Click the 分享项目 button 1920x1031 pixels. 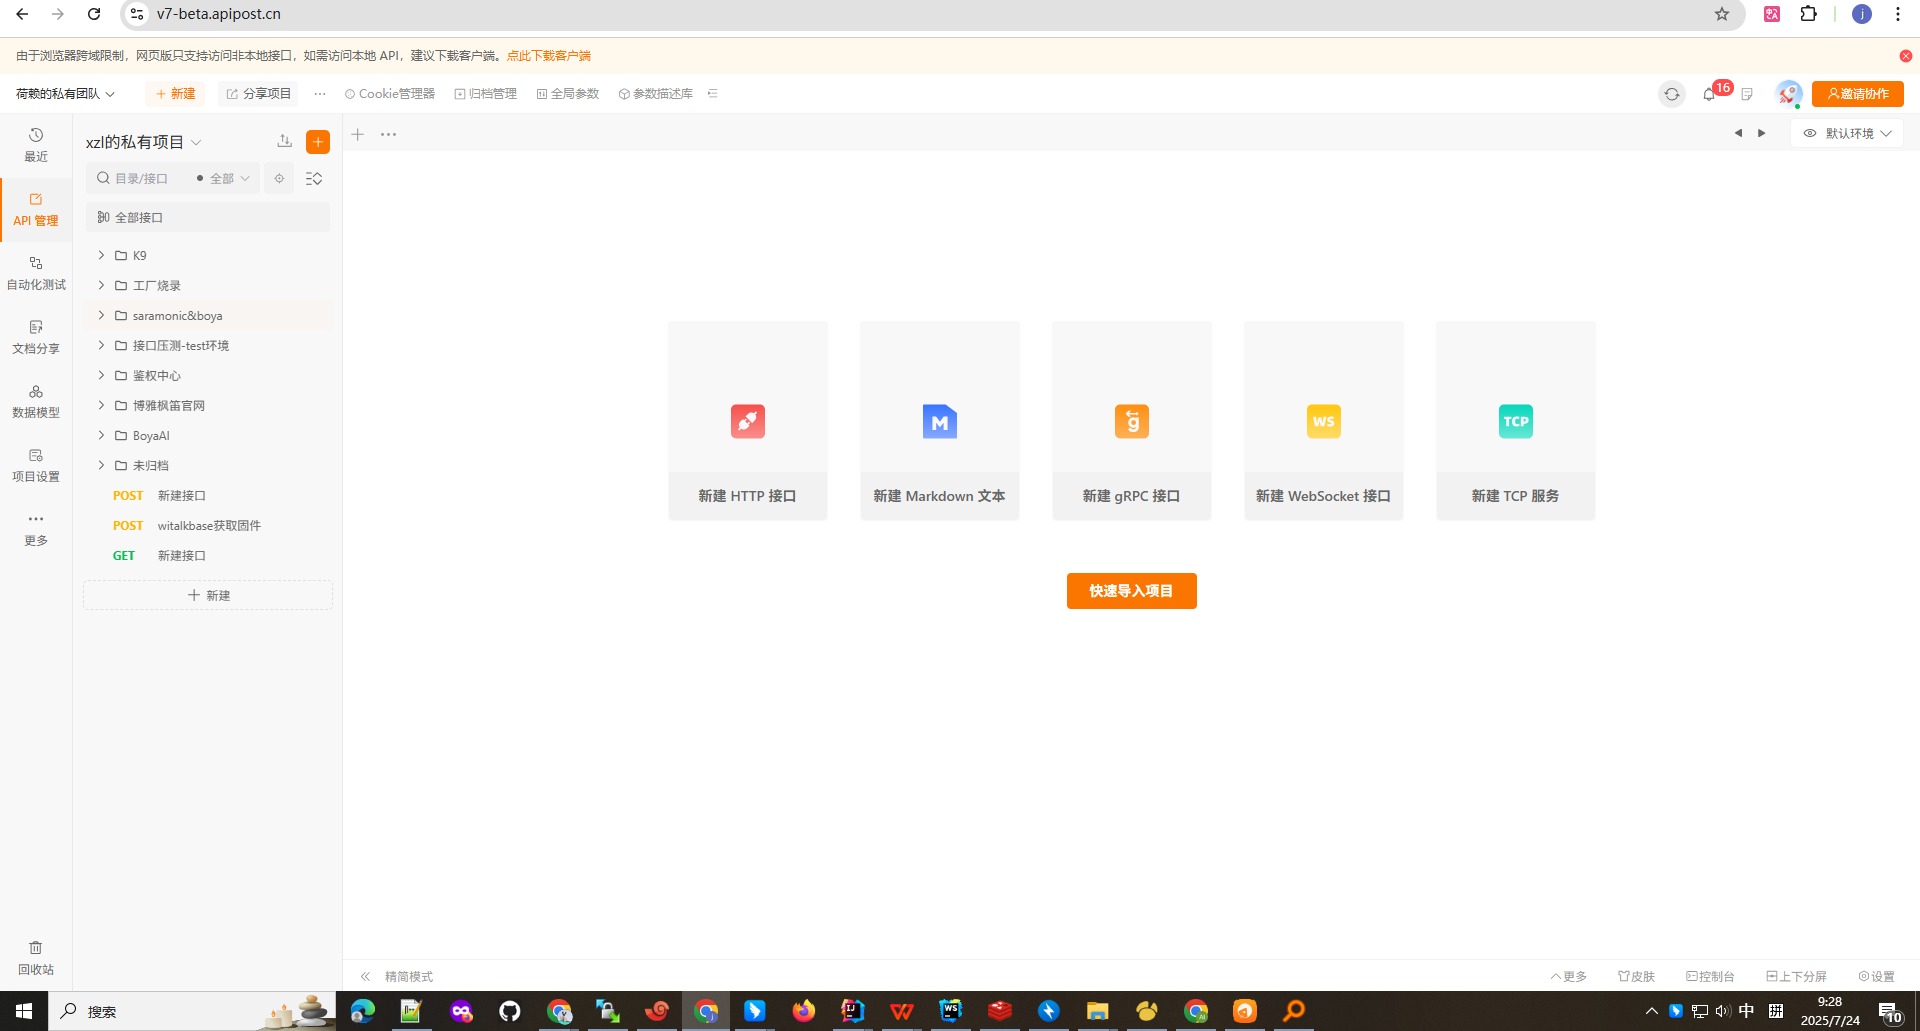tap(259, 94)
